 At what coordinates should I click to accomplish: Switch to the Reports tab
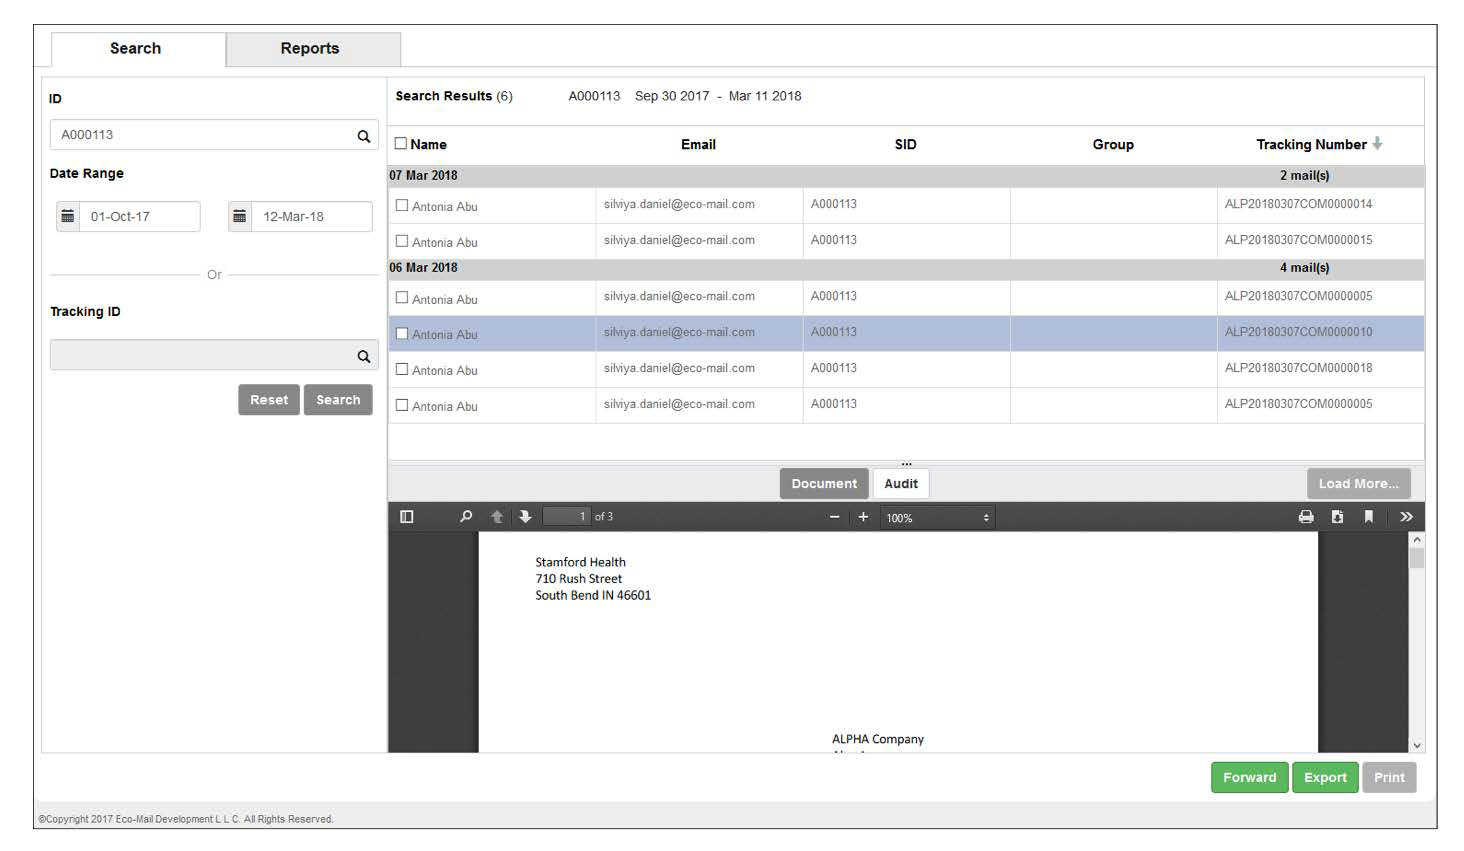(x=310, y=49)
